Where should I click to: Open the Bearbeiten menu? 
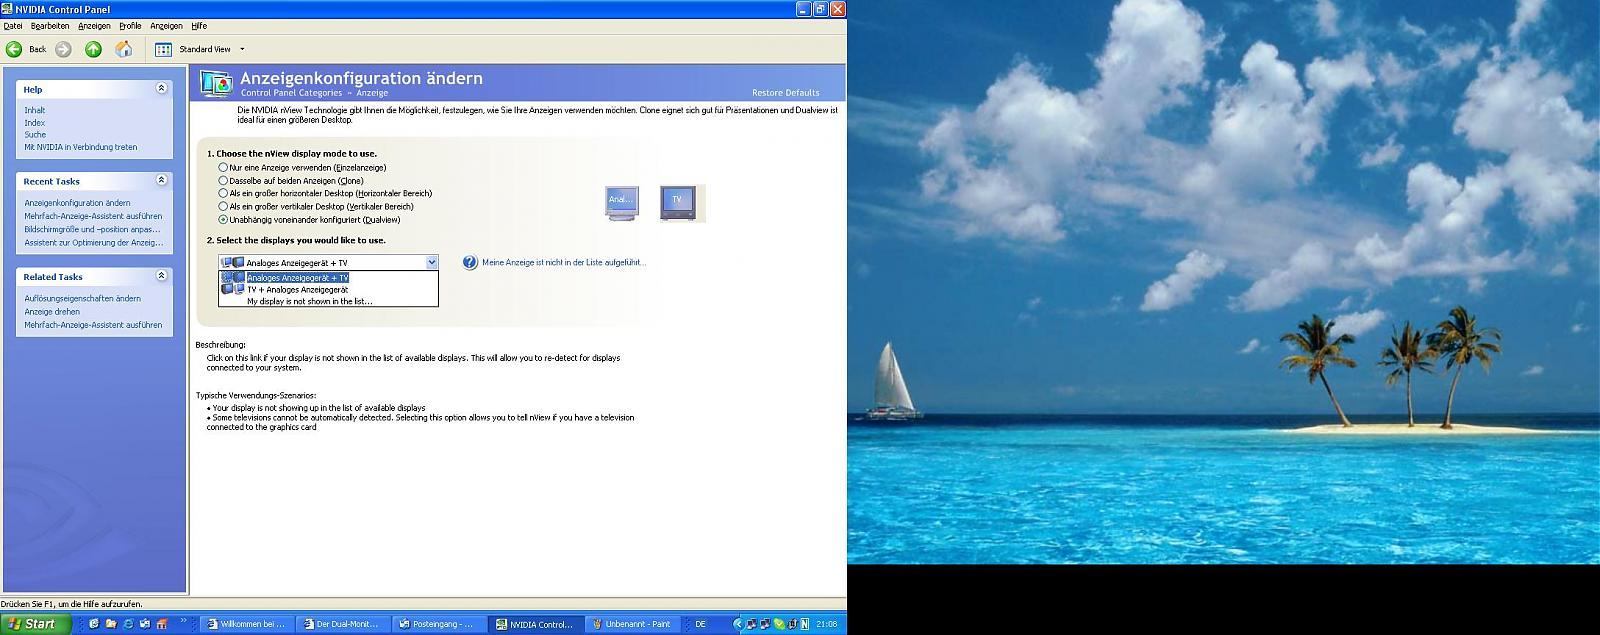(50, 26)
